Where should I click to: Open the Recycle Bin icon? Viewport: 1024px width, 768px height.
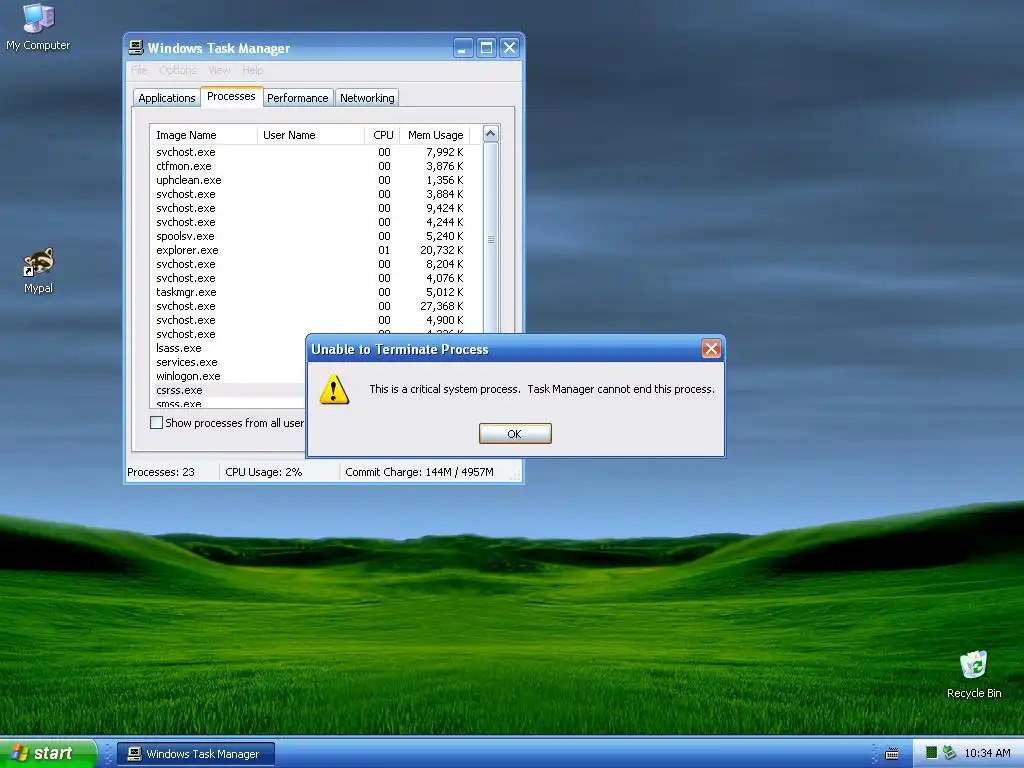(974, 675)
